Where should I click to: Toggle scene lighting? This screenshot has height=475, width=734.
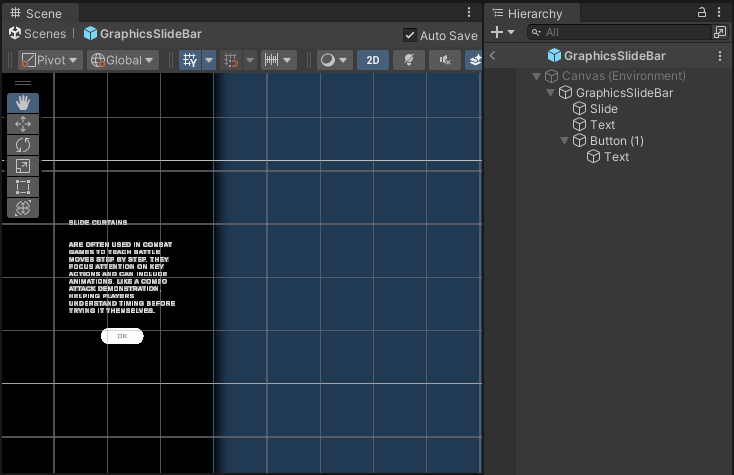(408, 60)
